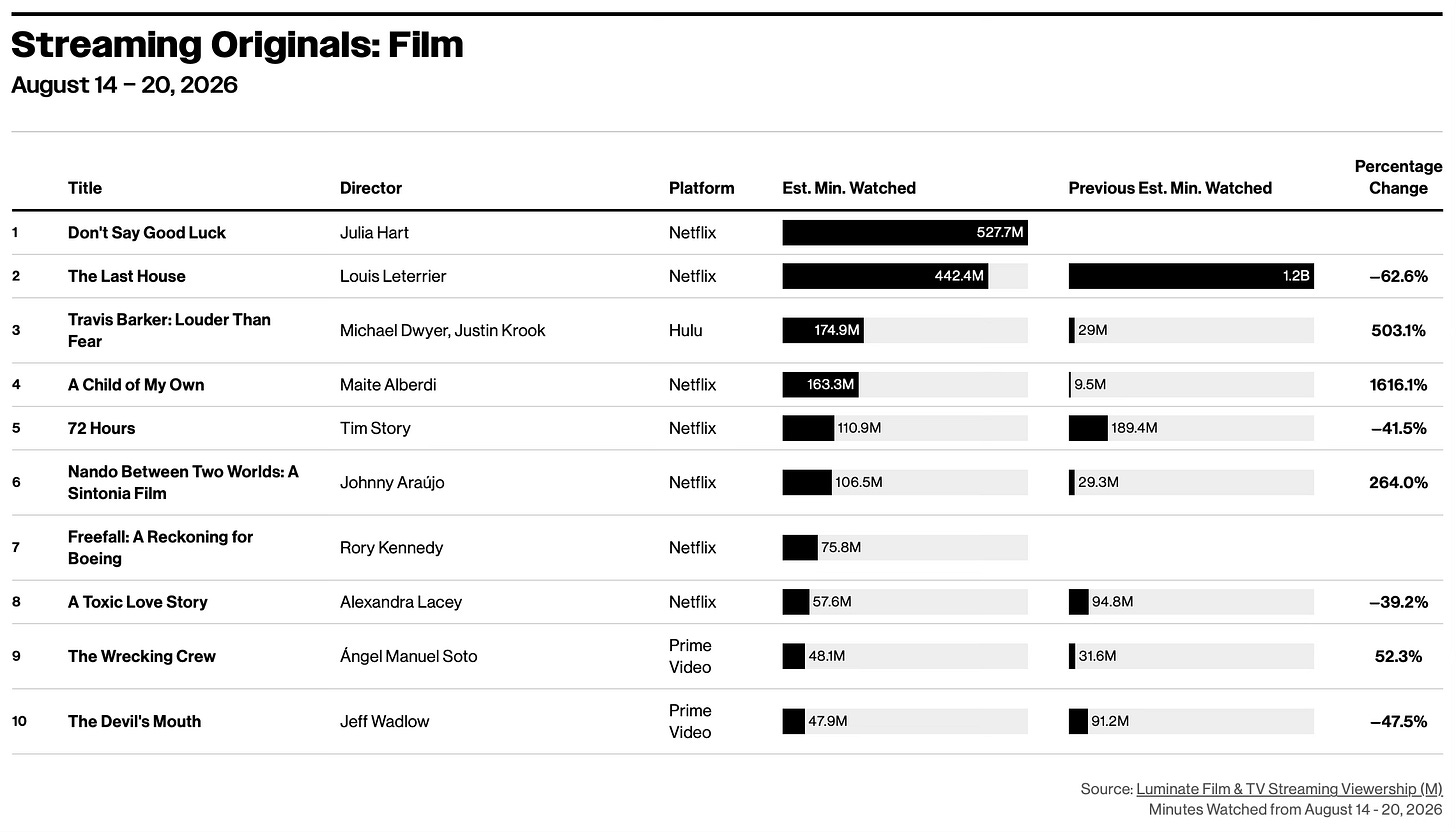Click the Platform column header

tap(702, 188)
